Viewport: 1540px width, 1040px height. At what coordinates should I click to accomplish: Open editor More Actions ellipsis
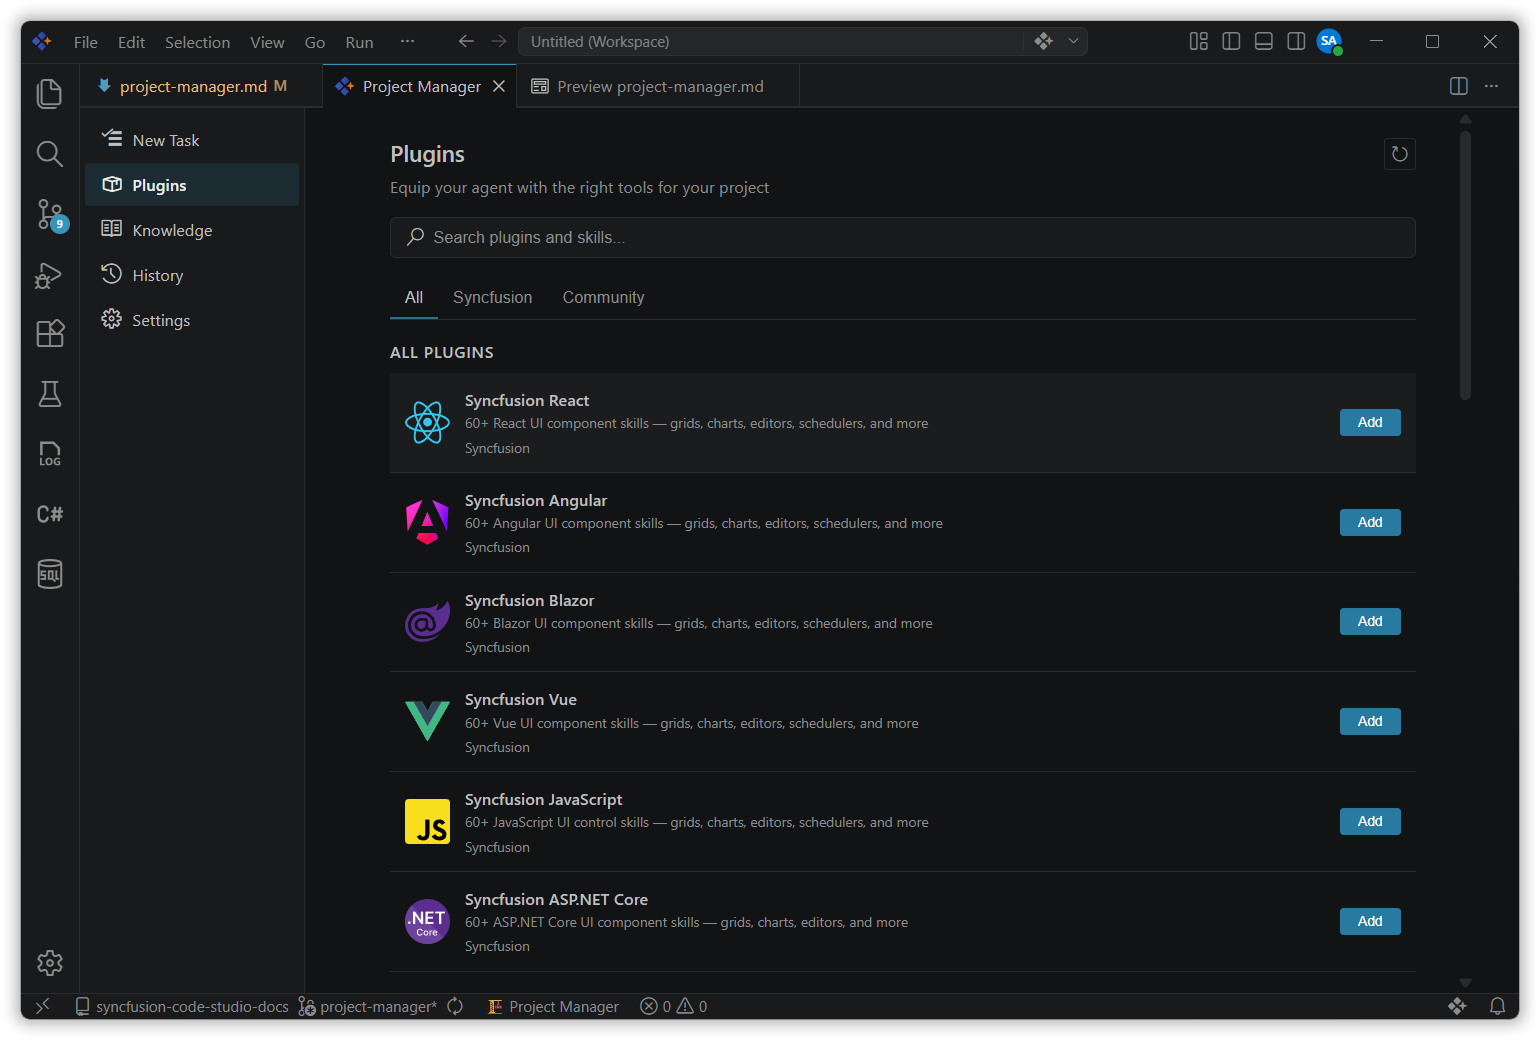coord(1491,86)
